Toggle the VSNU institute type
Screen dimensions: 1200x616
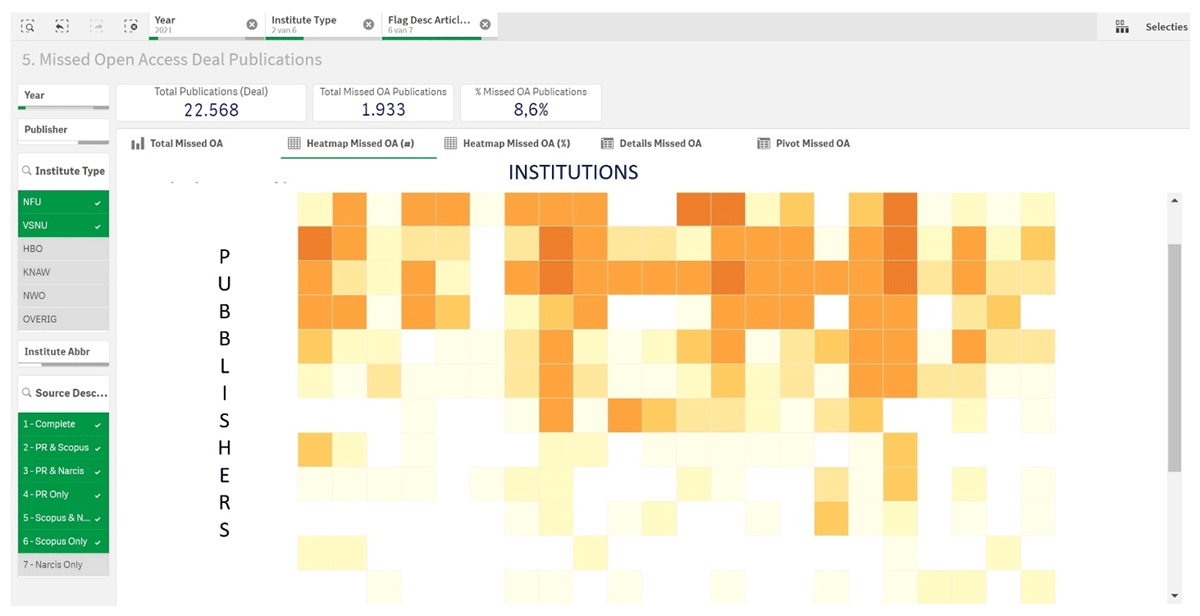click(63, 226)
